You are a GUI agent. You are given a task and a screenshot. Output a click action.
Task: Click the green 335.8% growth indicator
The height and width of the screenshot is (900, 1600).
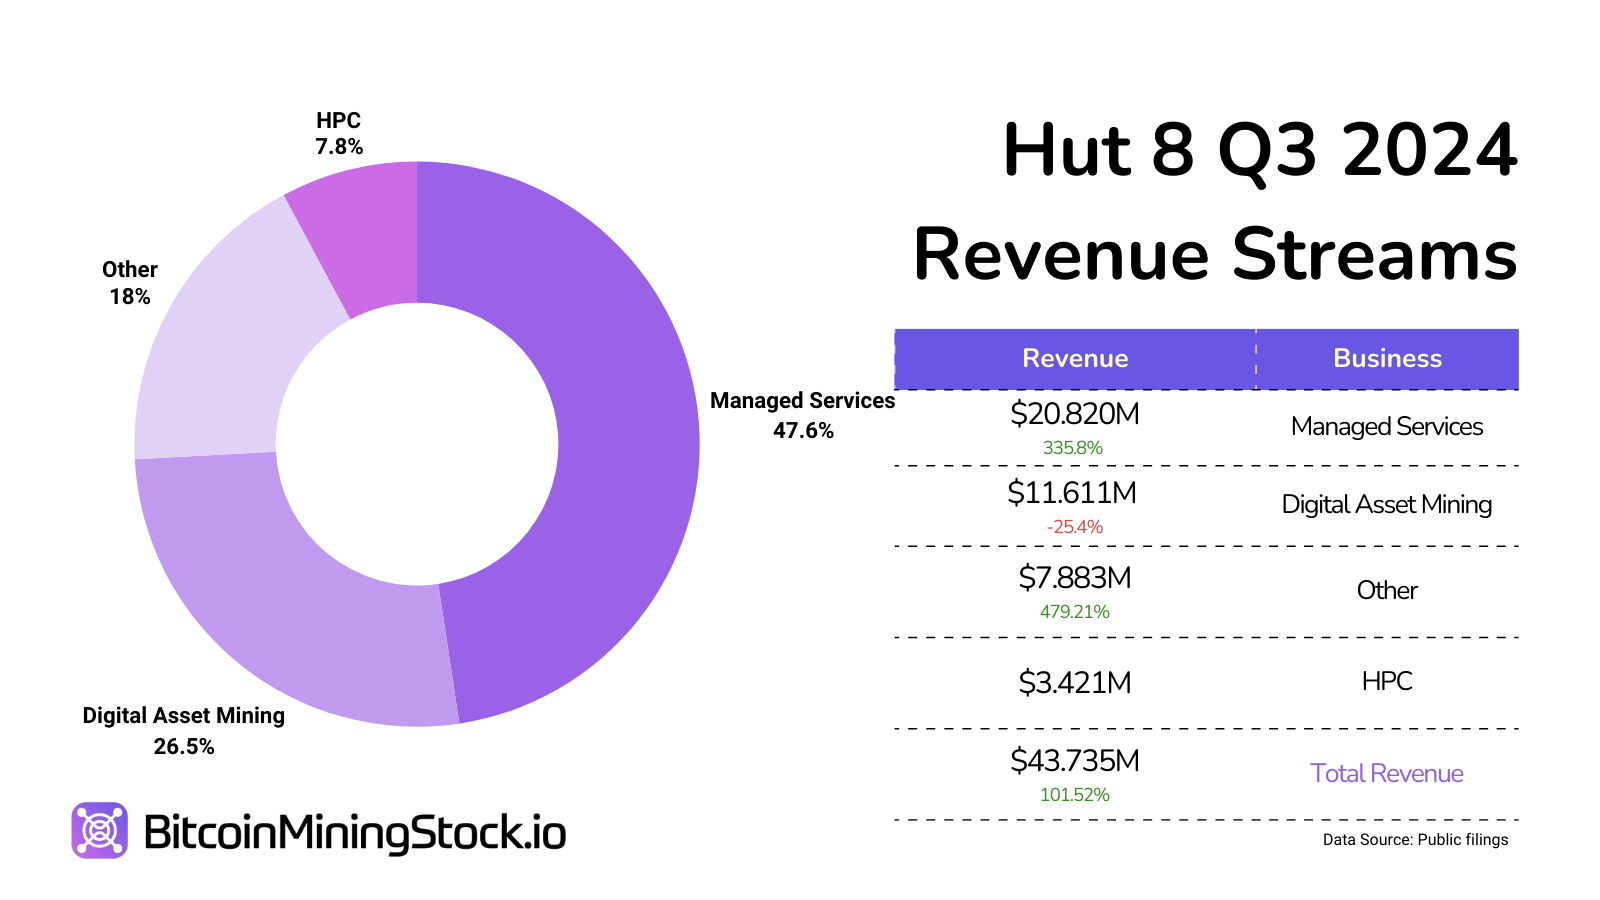pyautogui.click(x=1073, y=448)
